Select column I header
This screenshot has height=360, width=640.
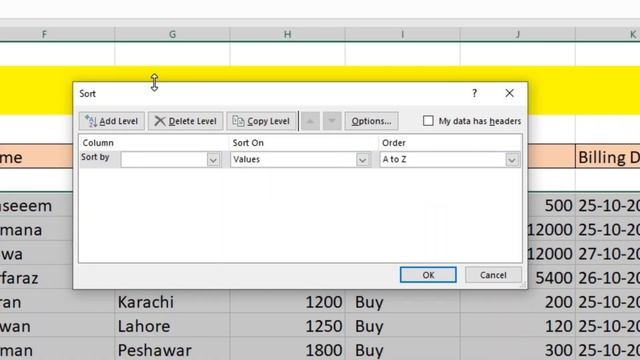click(x=402, y=34)
